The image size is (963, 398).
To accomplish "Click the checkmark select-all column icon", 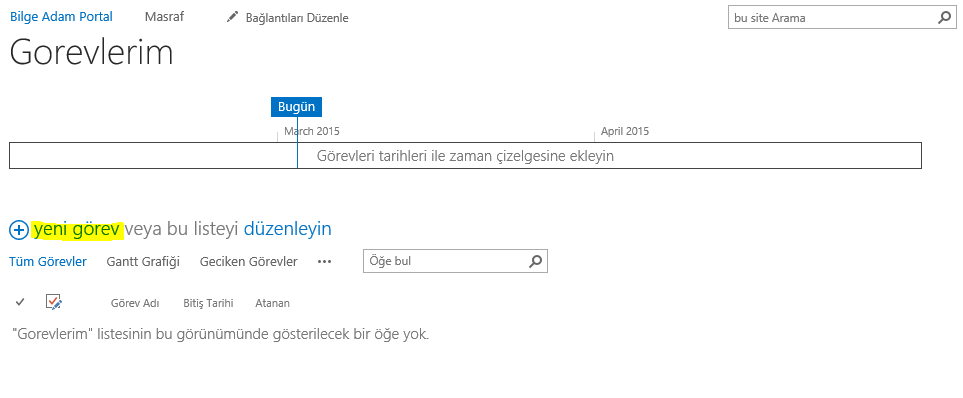I will [20, 302].
